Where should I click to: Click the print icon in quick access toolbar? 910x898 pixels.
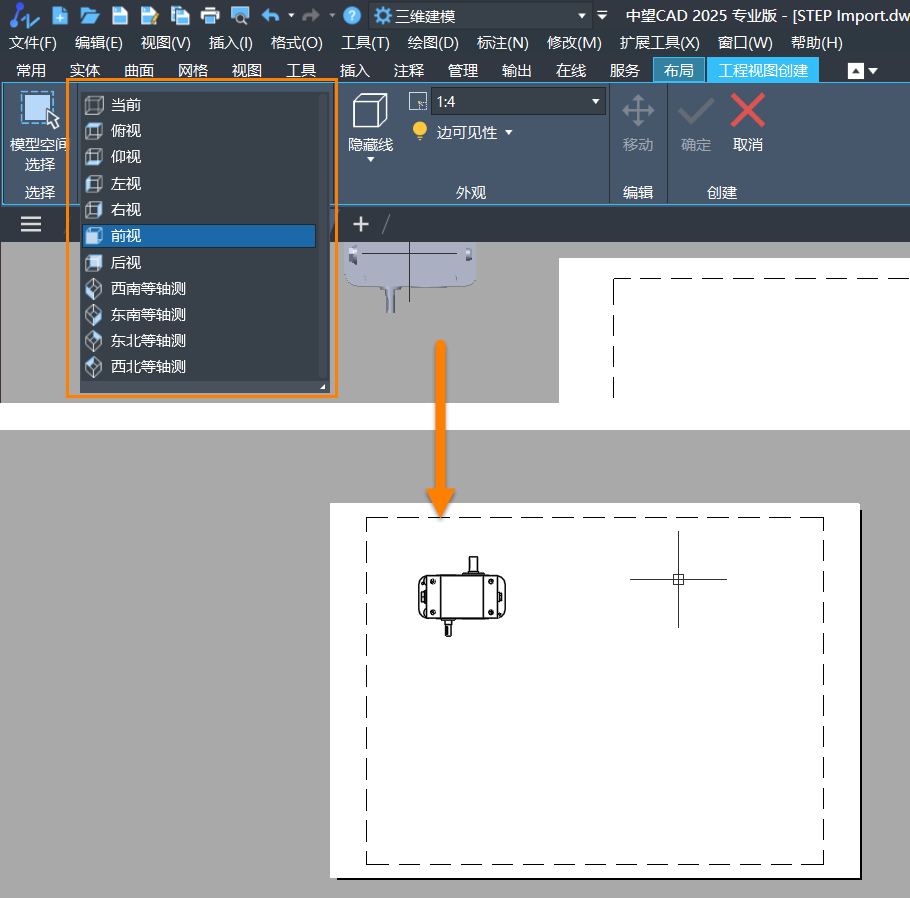[210, 15]
